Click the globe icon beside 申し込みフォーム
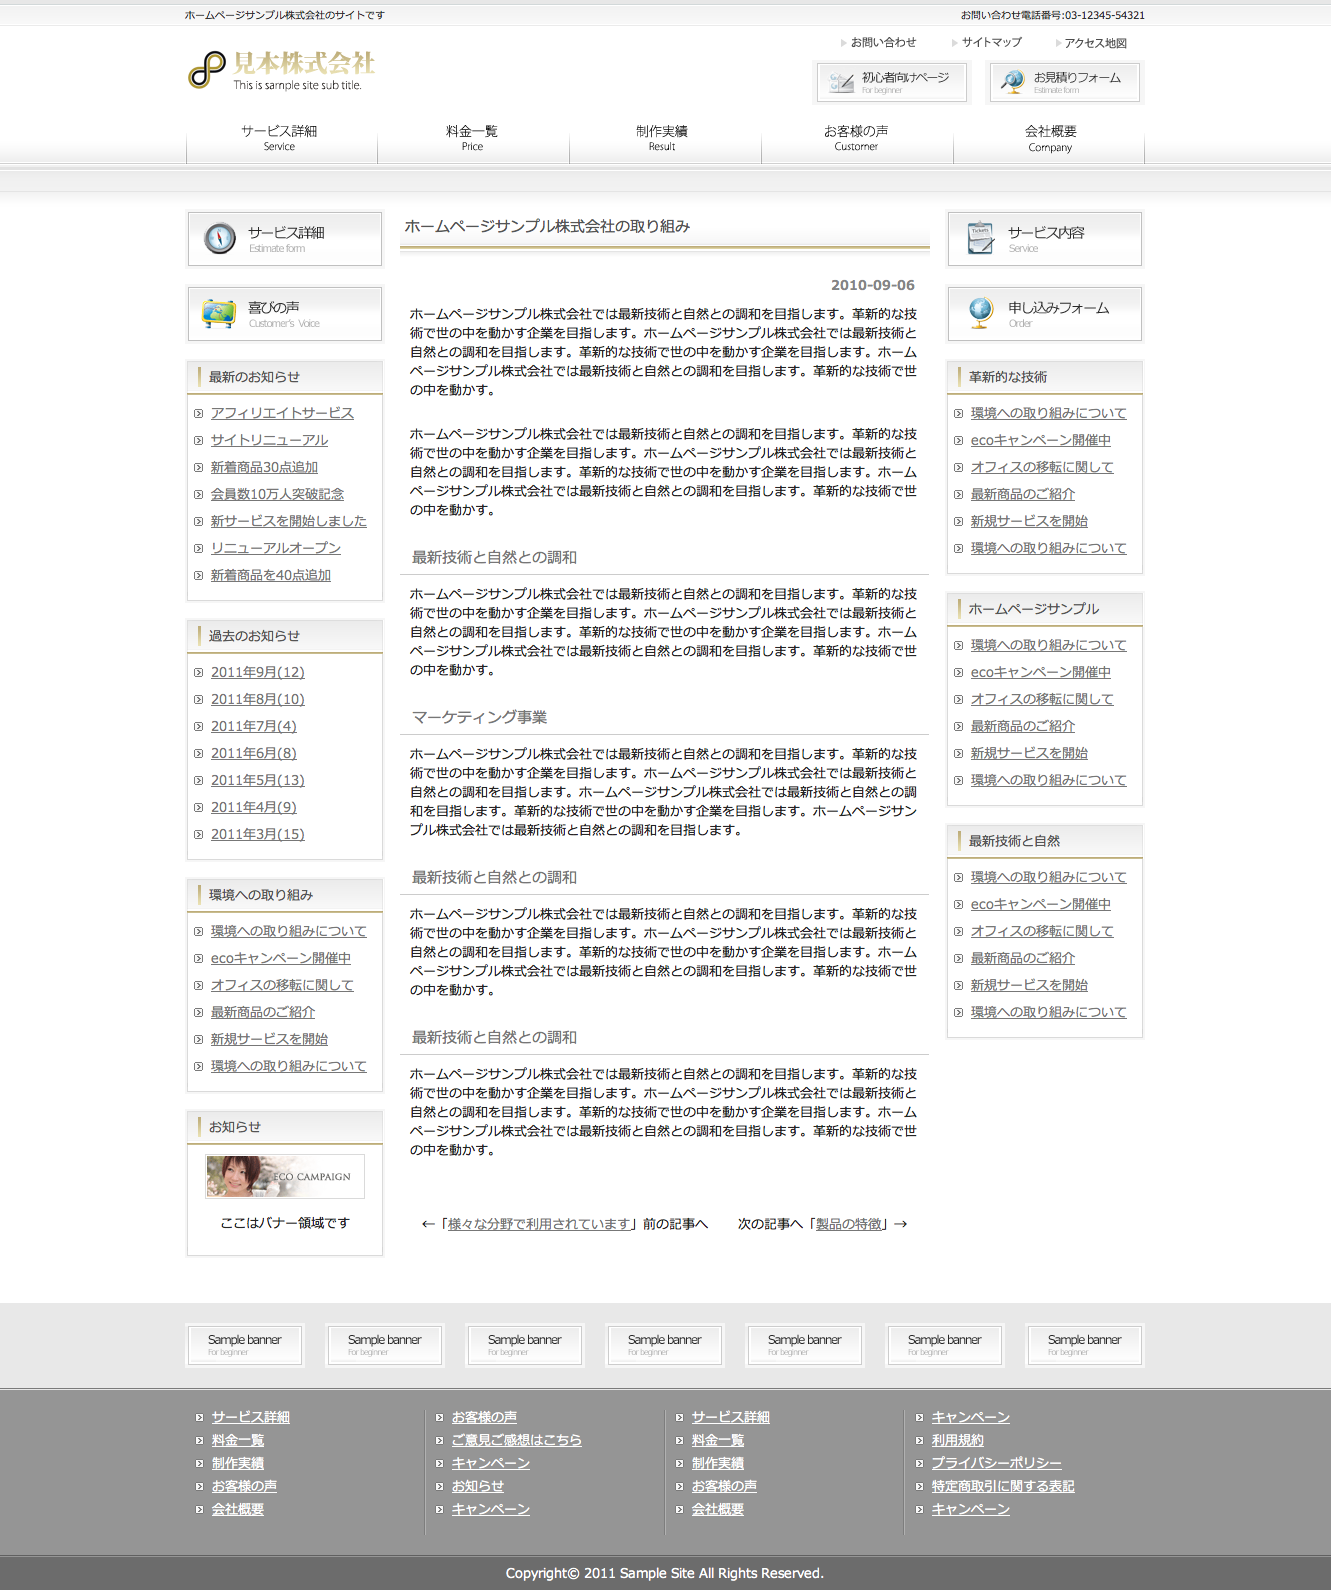The height and width of the screenshot is (1590, 1331). (x=981, y=313)
